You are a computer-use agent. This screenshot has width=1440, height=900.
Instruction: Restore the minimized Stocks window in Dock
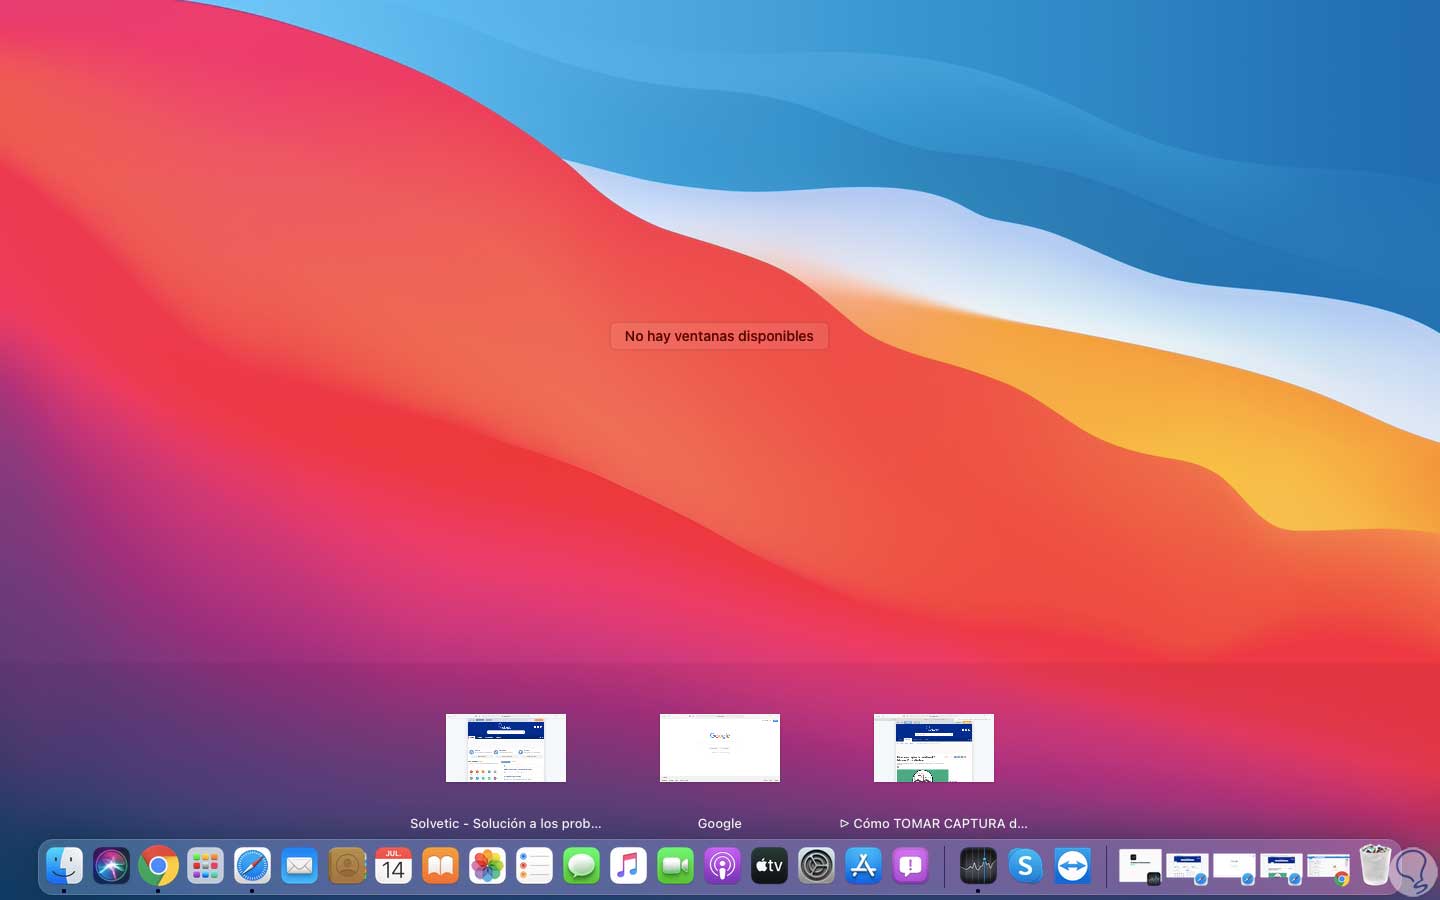coord(1140,866)
